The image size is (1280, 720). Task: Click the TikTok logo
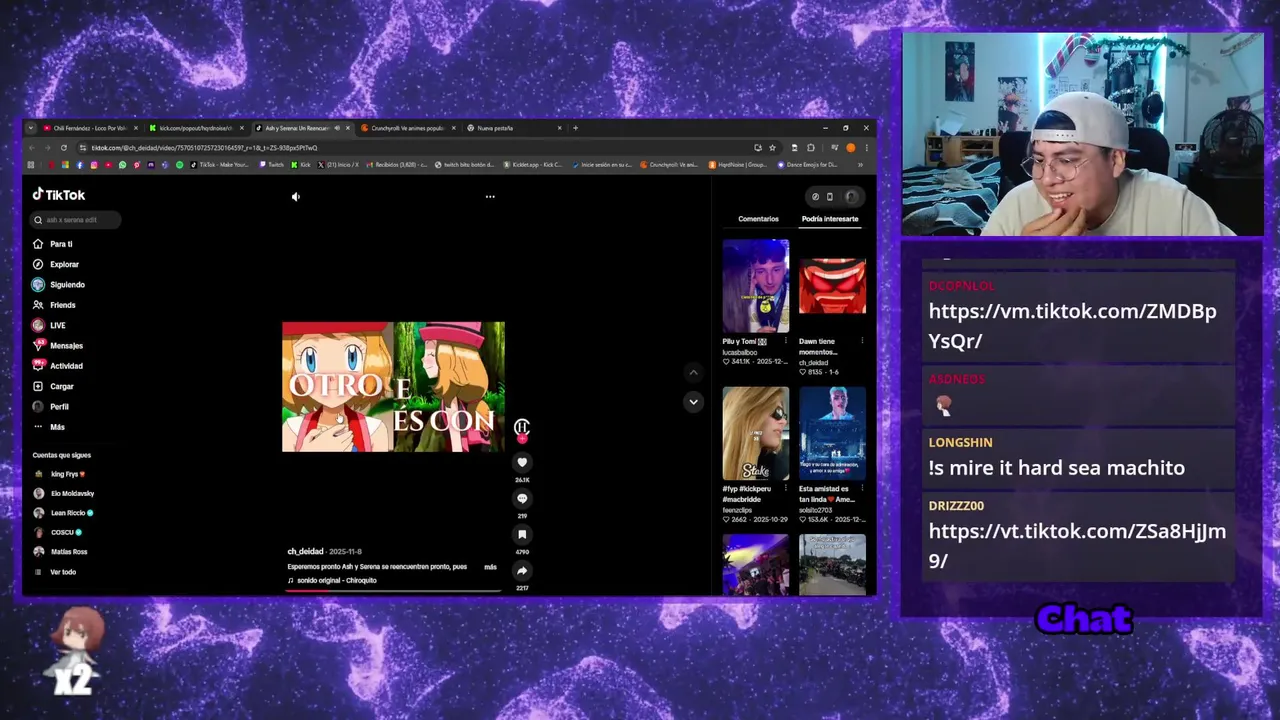pos(59,195)
